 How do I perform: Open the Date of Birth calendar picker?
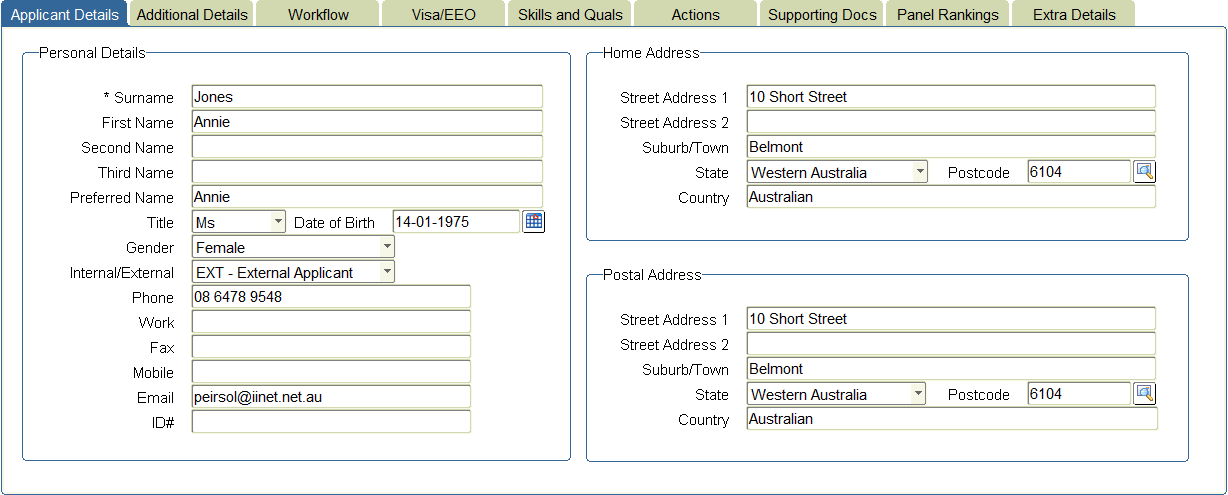click(534, 222)
